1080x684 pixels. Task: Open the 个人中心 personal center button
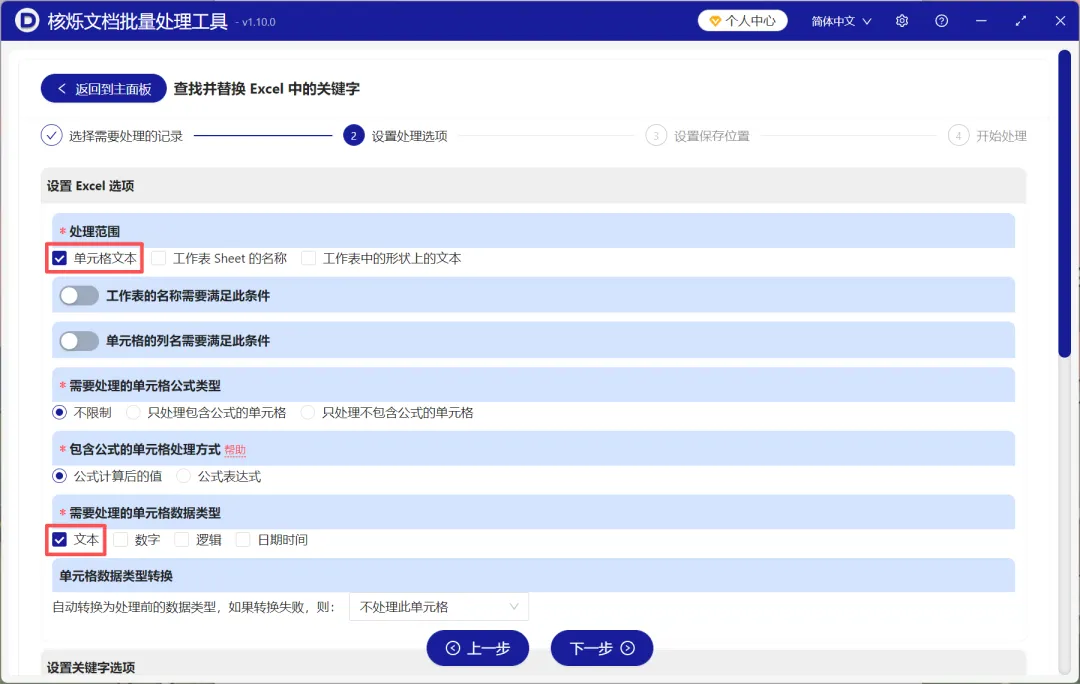pyautogui.click(x=742, y=21)
